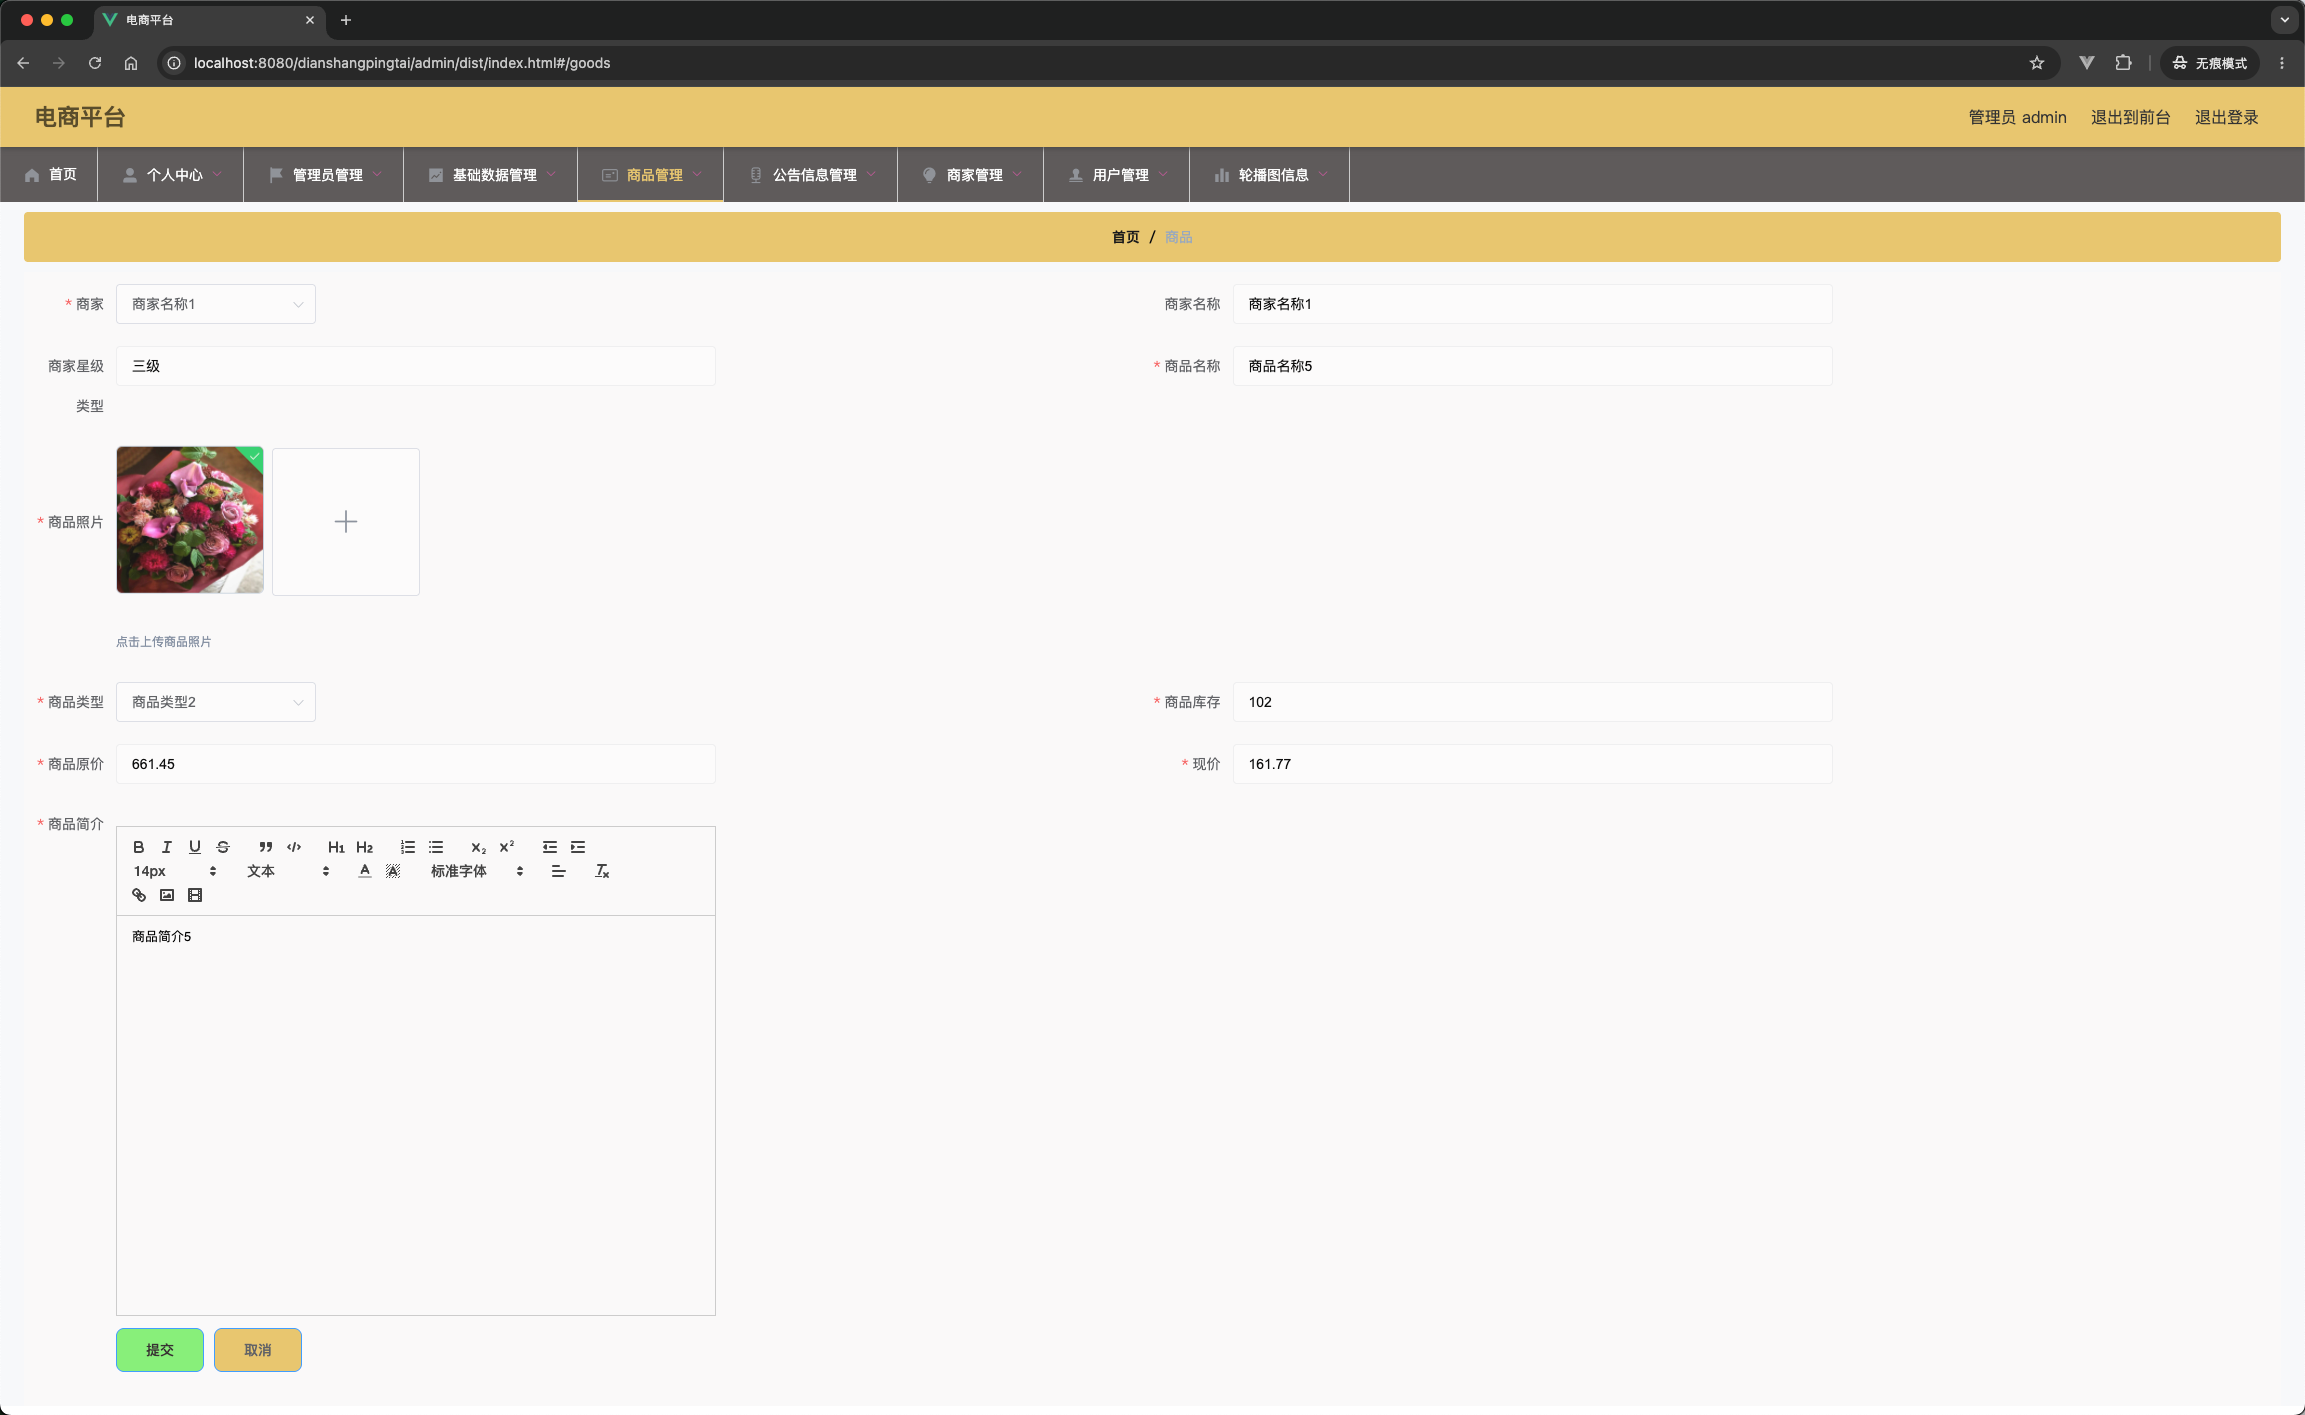Open the text color picker
The width and height of the screenshot is (2305, 1415).
(365, 871)
